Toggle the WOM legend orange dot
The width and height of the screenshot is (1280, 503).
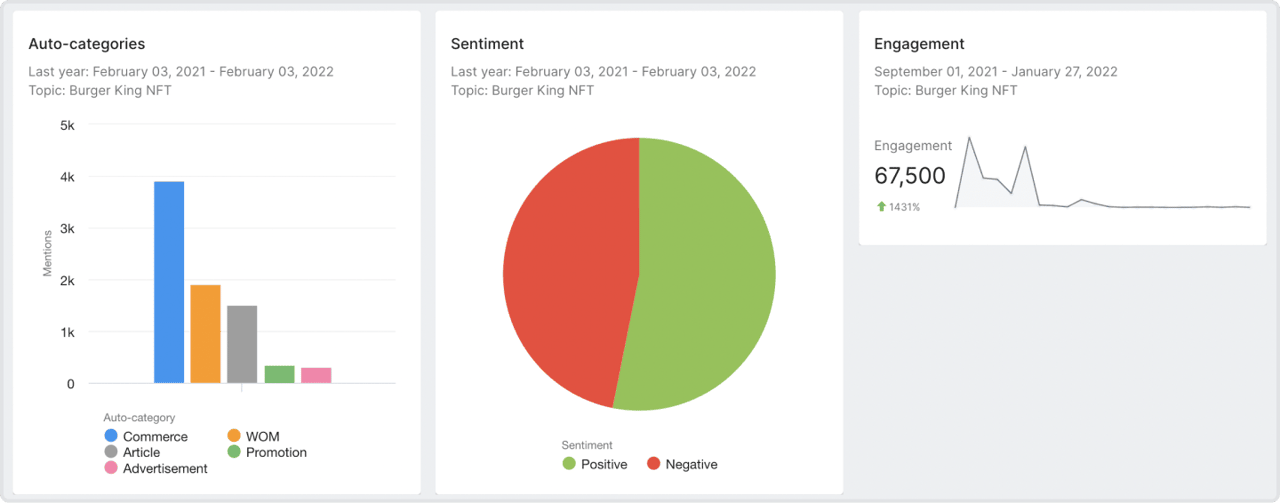234,436
